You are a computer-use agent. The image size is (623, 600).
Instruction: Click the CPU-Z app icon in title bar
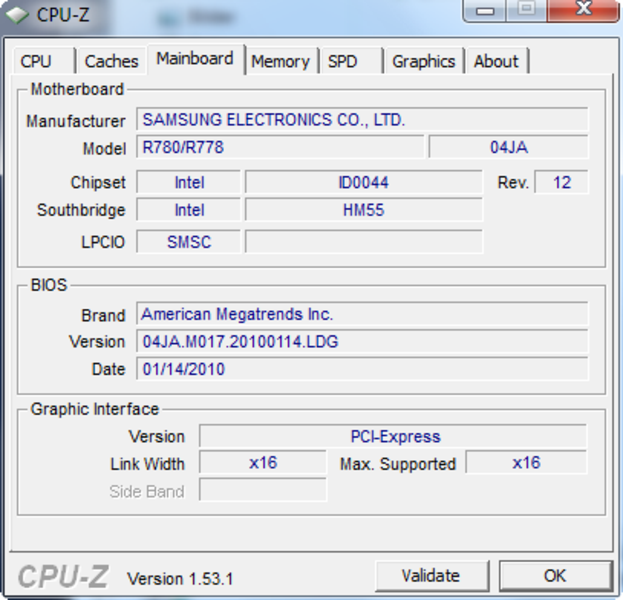pyautogui.click(x=17, y=15)
